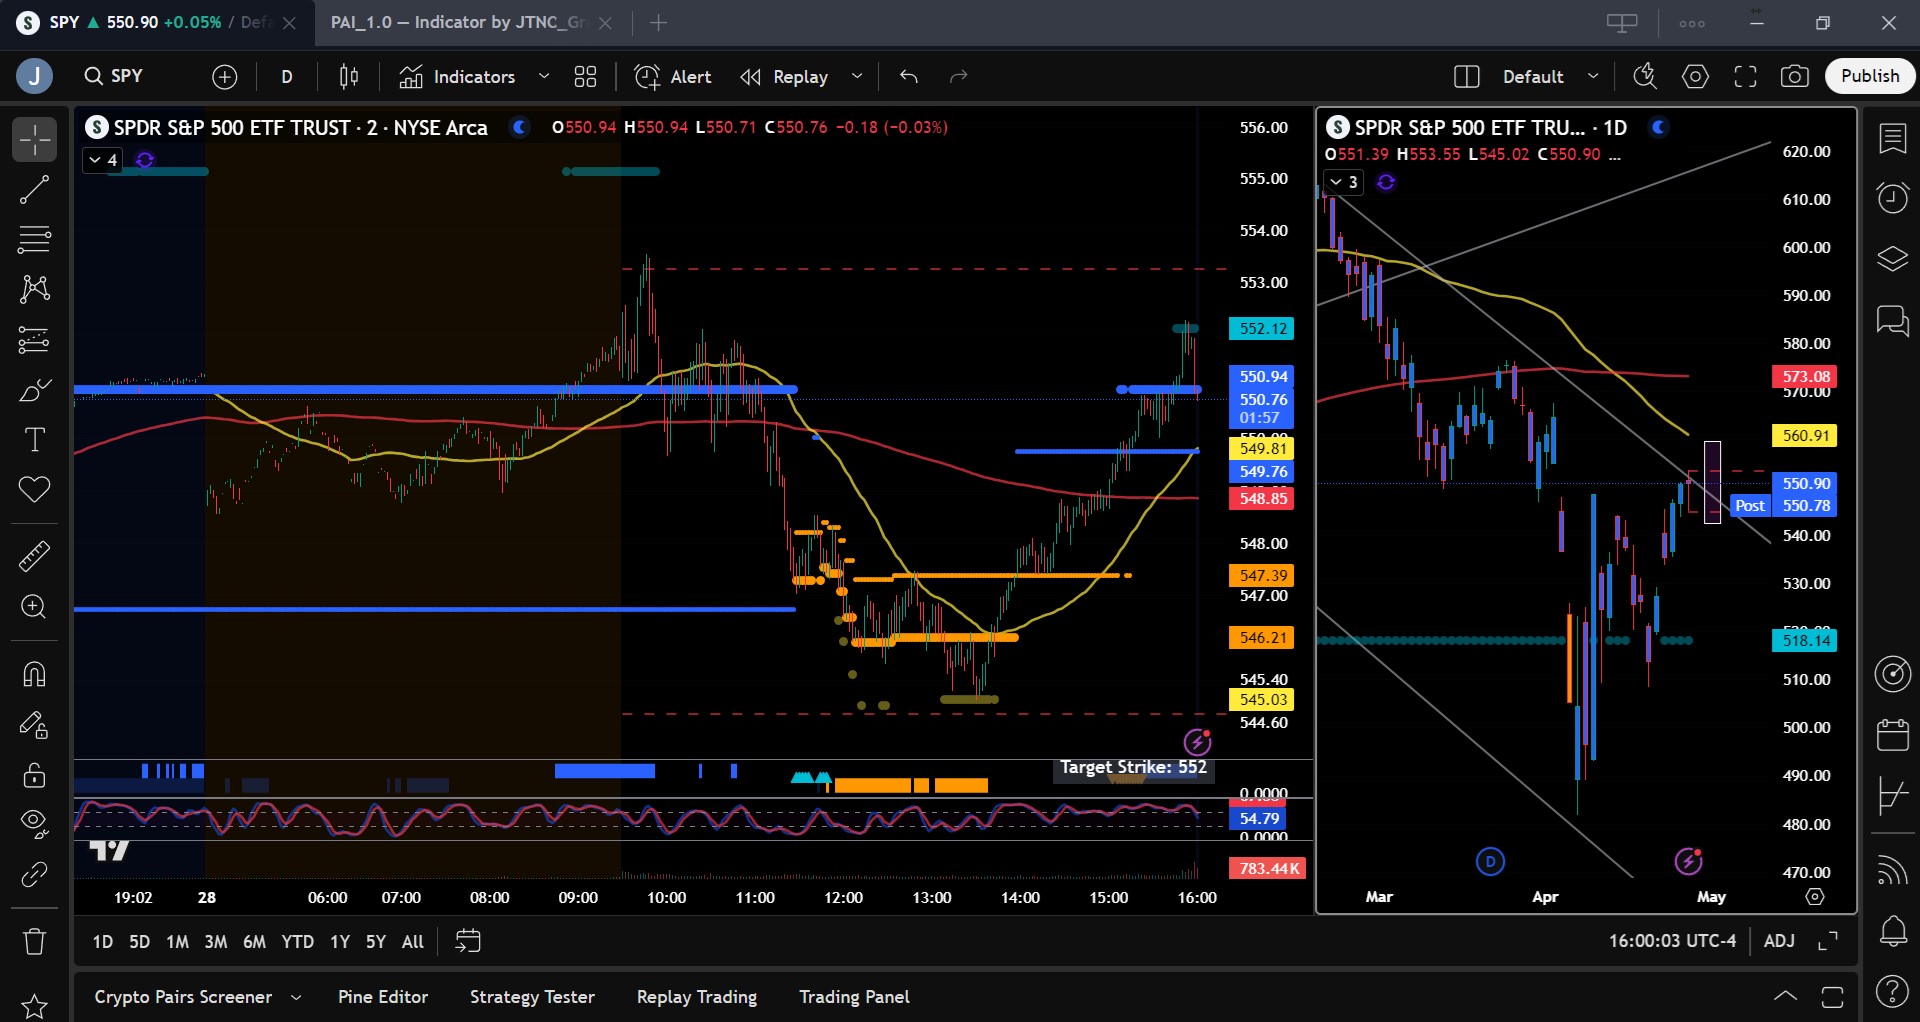Viewport: 1920px width, 1022px height.
Task: Open the Pine Editor tab
Action: click(x=382, y=997)
